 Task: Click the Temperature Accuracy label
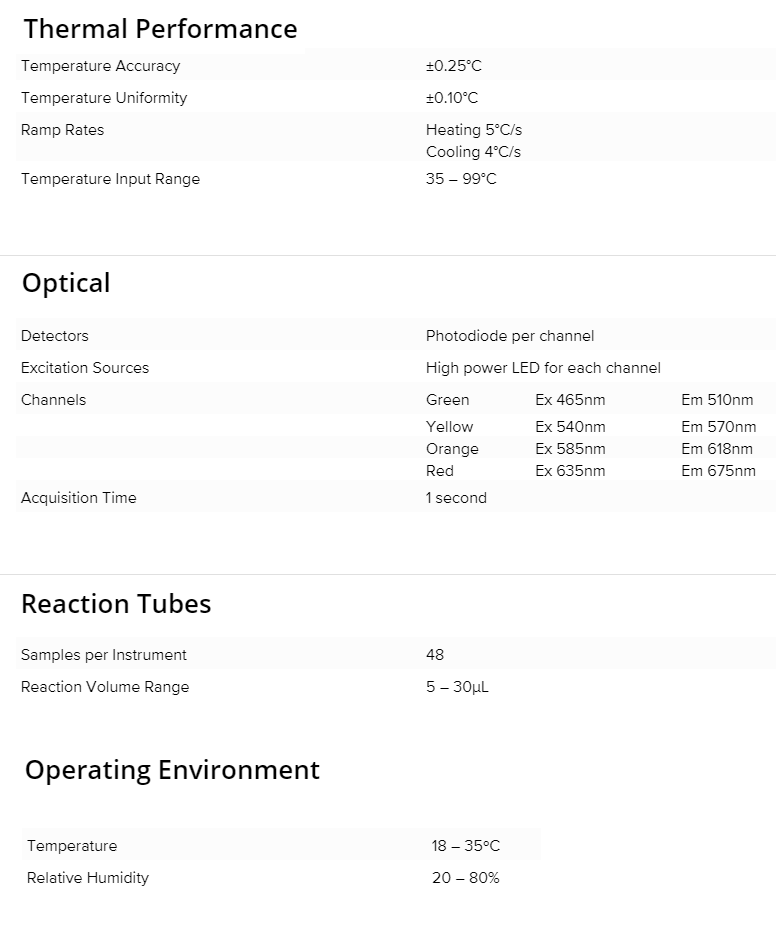(x=100, y=66)
